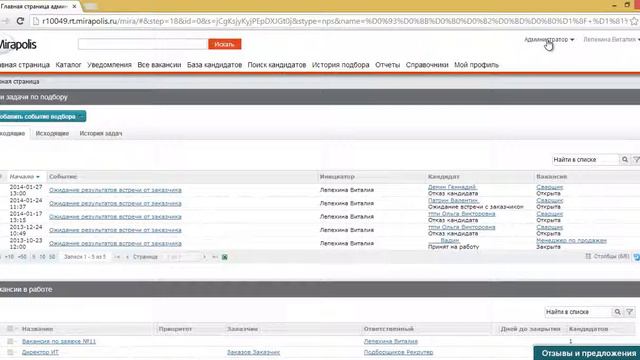Open the Отзывы и предложения feedback button

[587, 353]
